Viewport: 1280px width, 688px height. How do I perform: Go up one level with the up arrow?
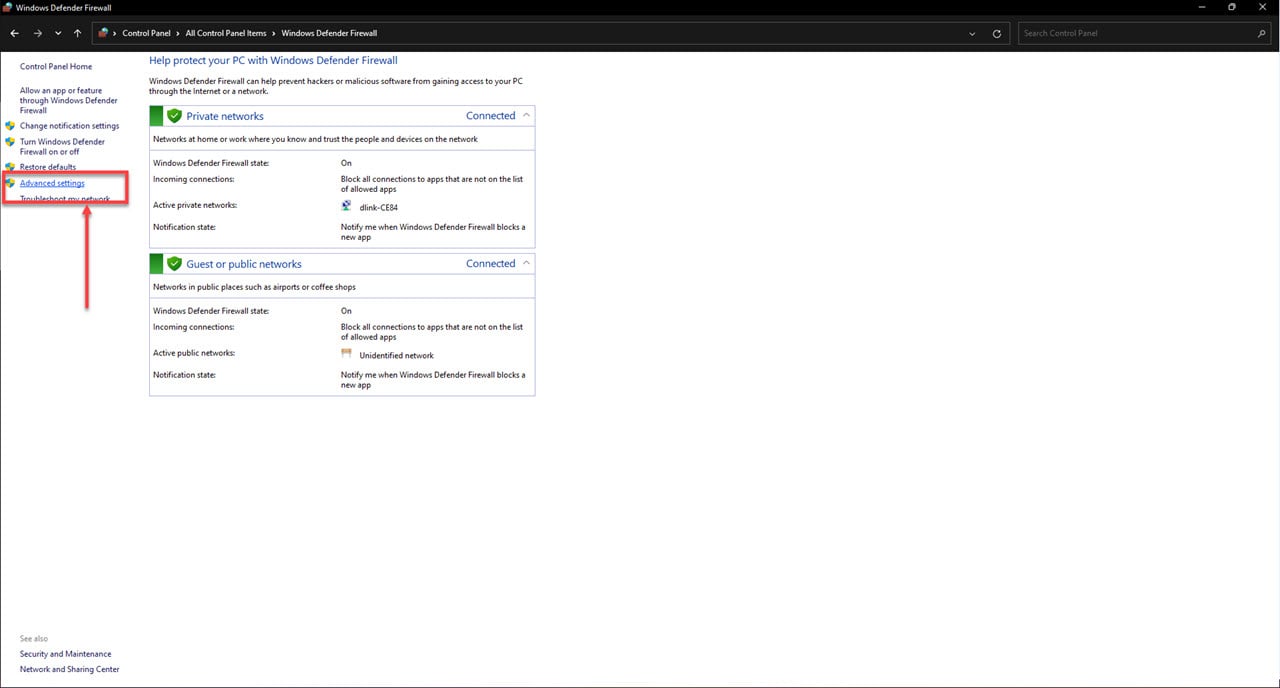pyautogui.click(x=78, y=33)
